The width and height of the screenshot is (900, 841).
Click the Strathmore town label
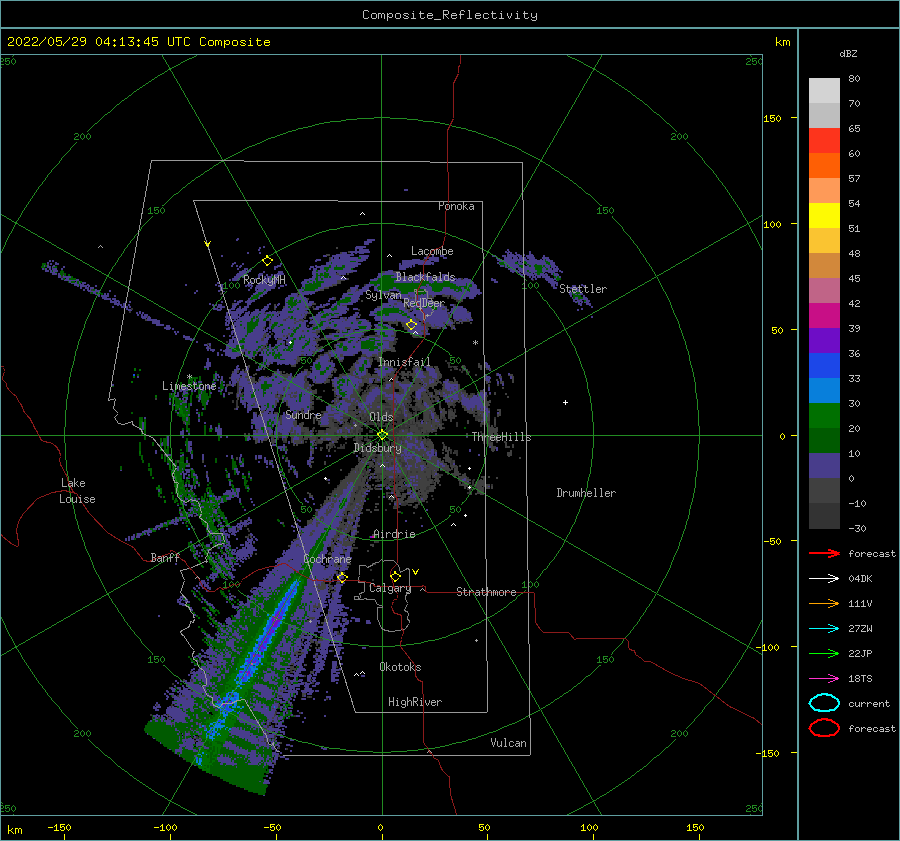pyautogui.click(x=486, y=592)
